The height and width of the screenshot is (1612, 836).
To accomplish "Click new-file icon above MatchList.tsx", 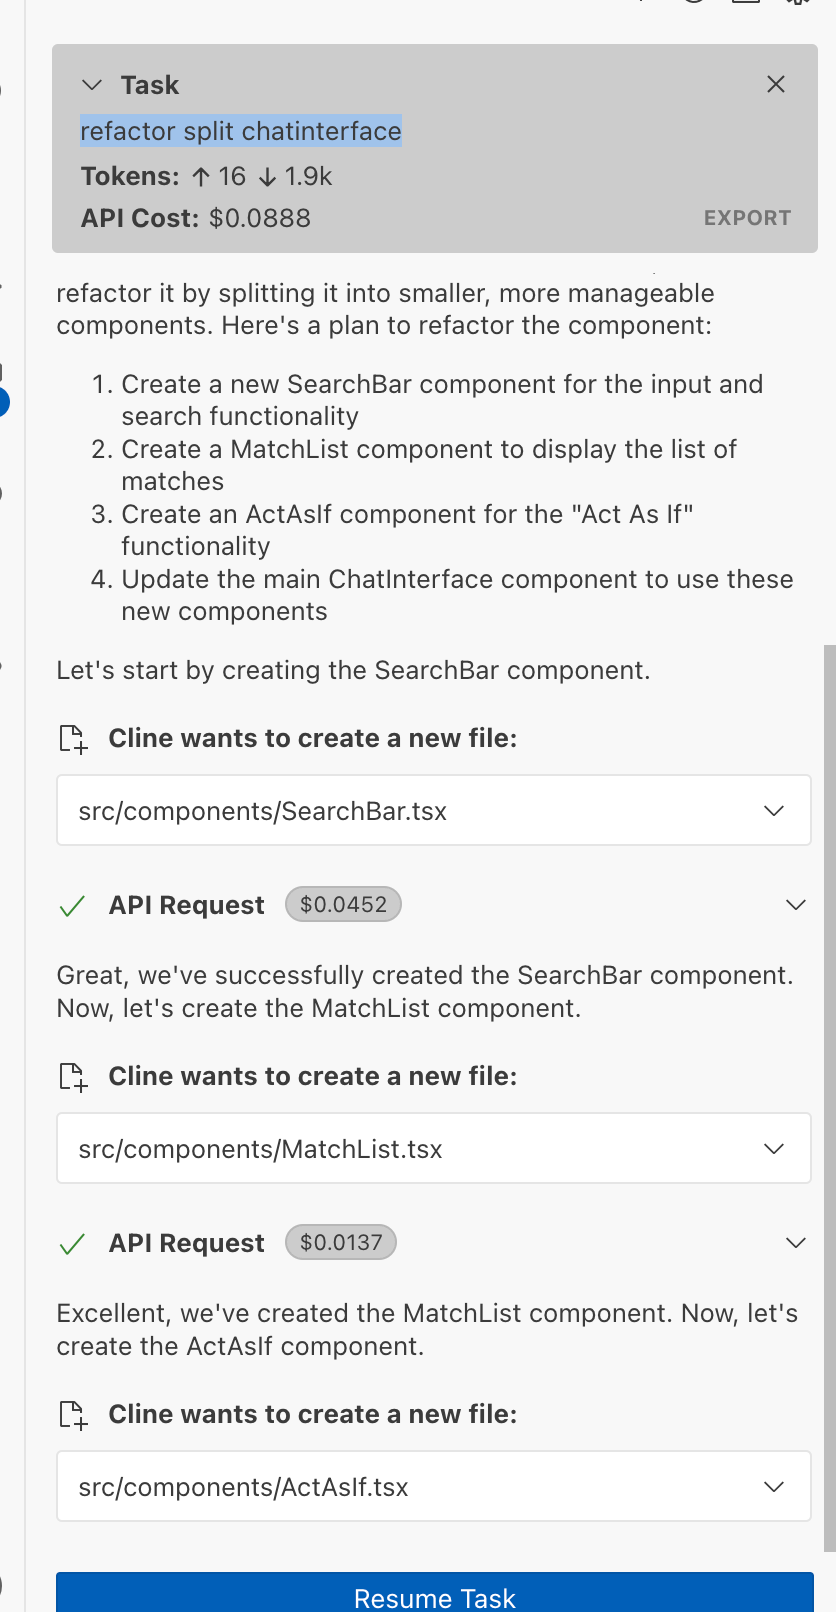I will (73, 1077).
